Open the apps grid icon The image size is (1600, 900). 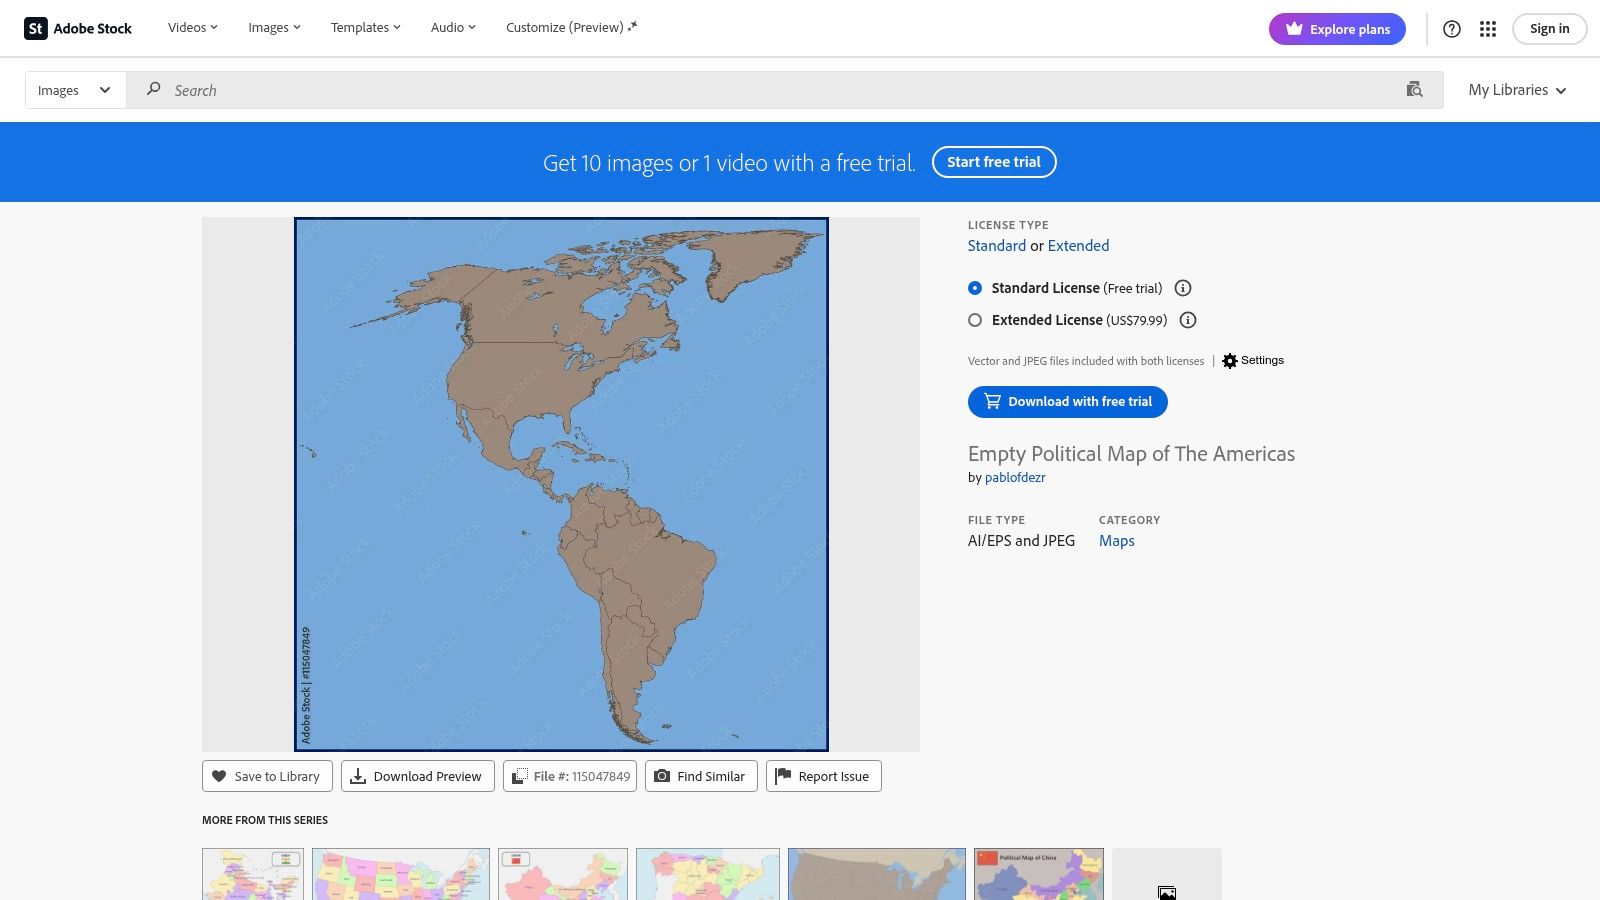click(x=1488, y=29)
